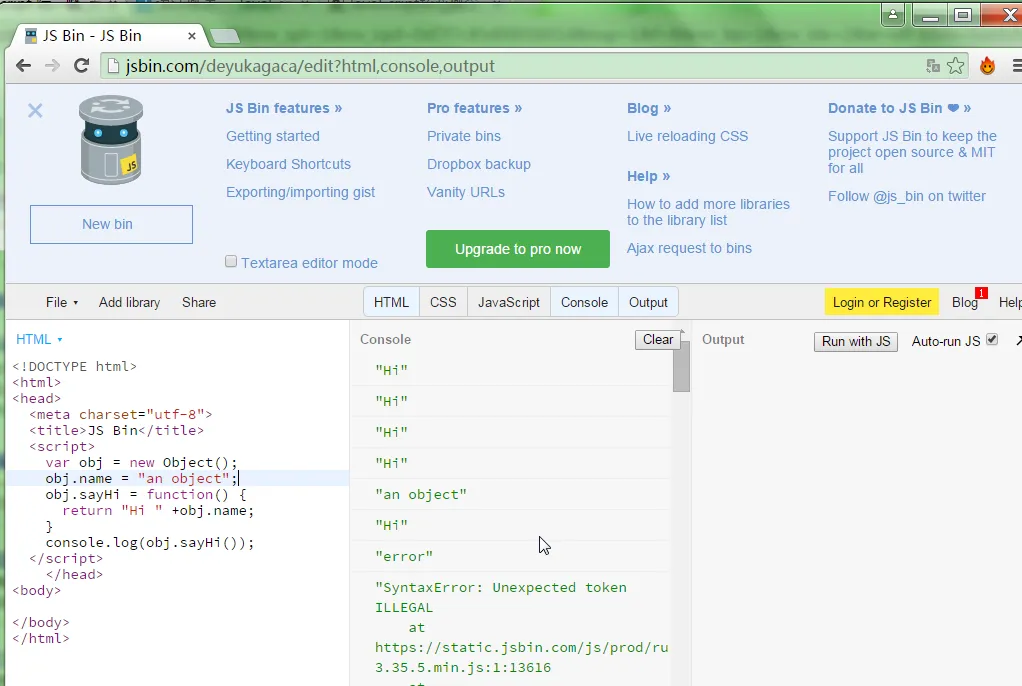
Task: Toggle the Console panel button
Action: click(584, 302)
